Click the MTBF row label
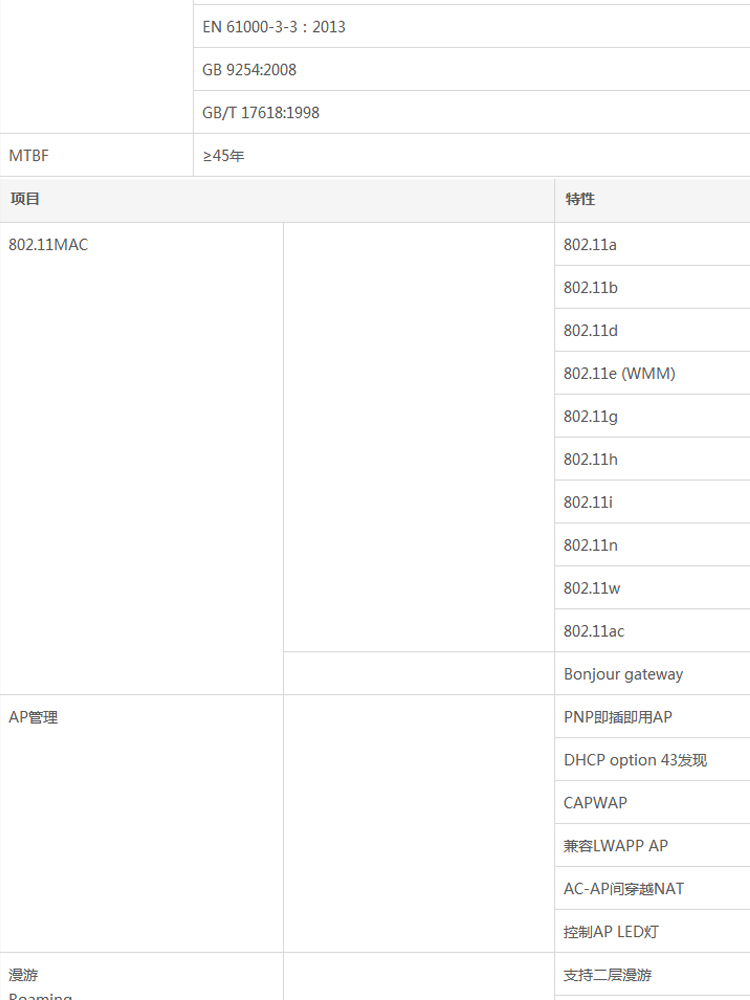This screenshot has height=1000, width=750. [x=96, y=155]
